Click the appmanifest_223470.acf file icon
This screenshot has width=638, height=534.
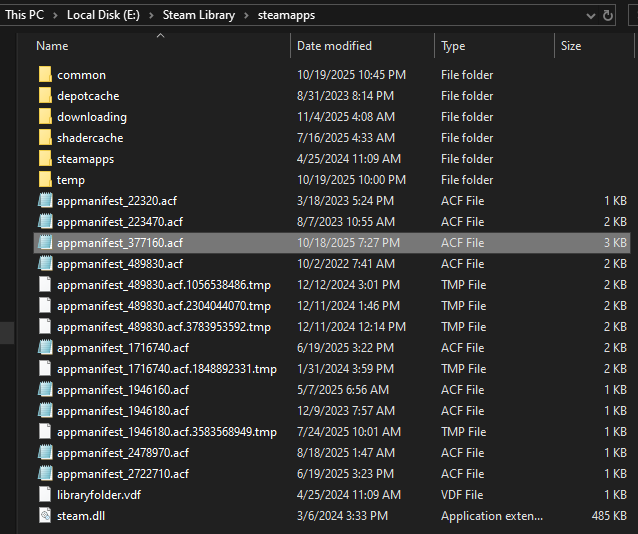click(x=45, y=222)
